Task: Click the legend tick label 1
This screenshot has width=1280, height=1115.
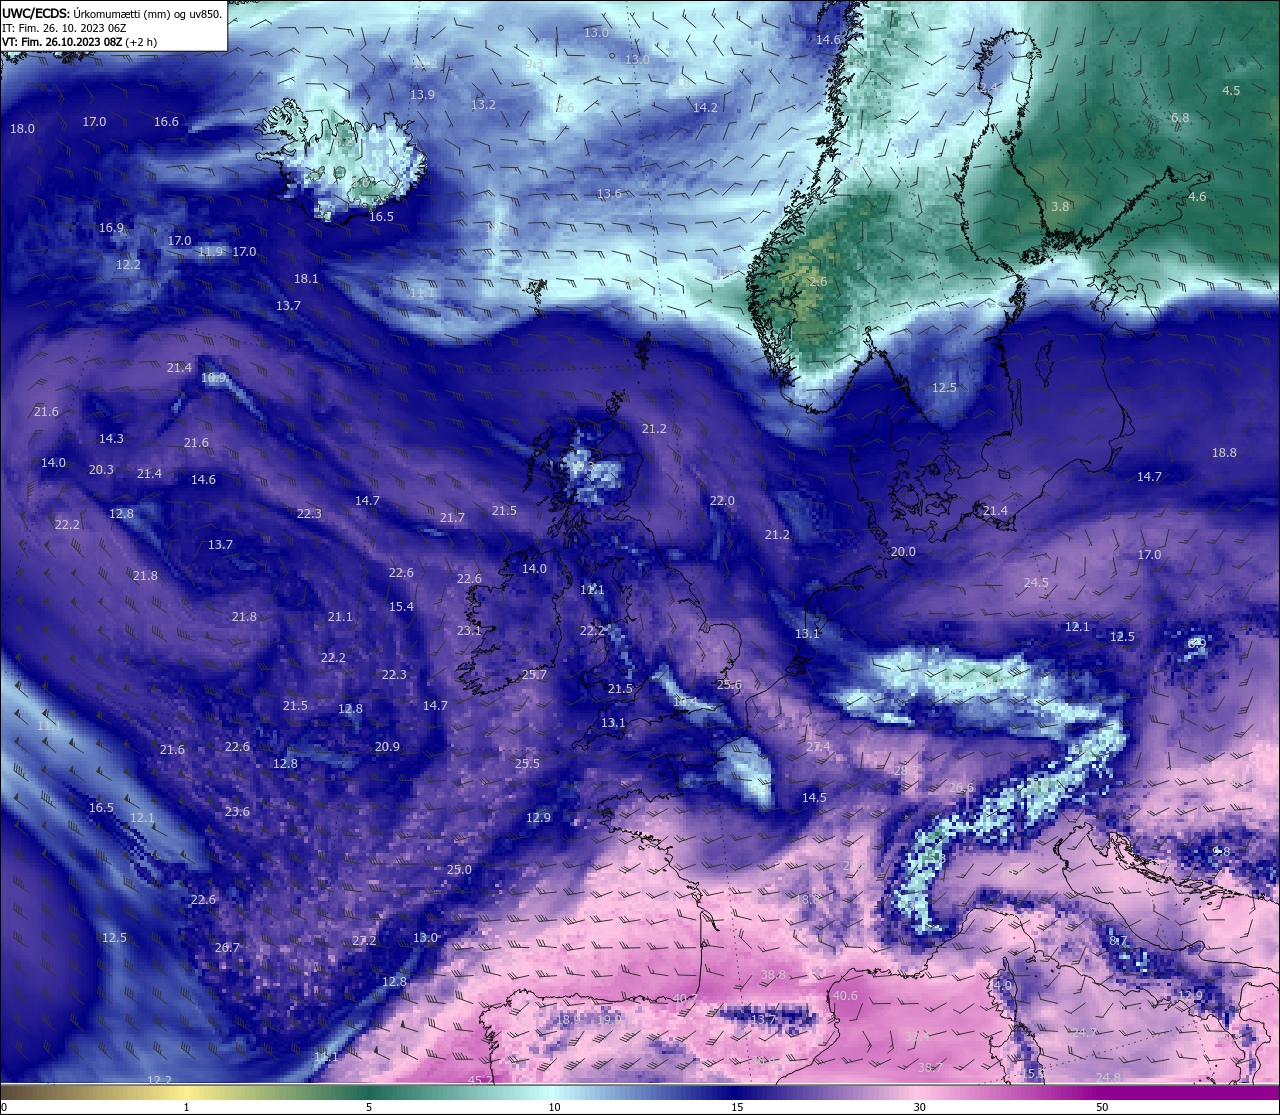Action: click(186, 1107)
